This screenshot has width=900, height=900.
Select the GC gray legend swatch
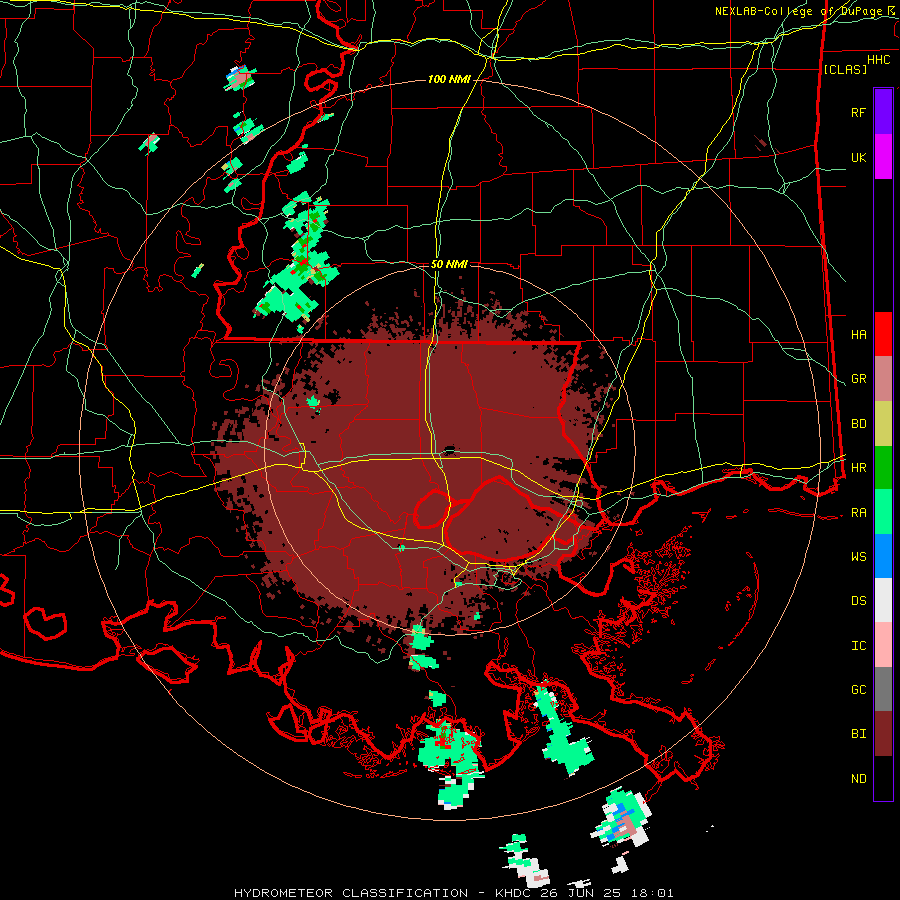883,689
